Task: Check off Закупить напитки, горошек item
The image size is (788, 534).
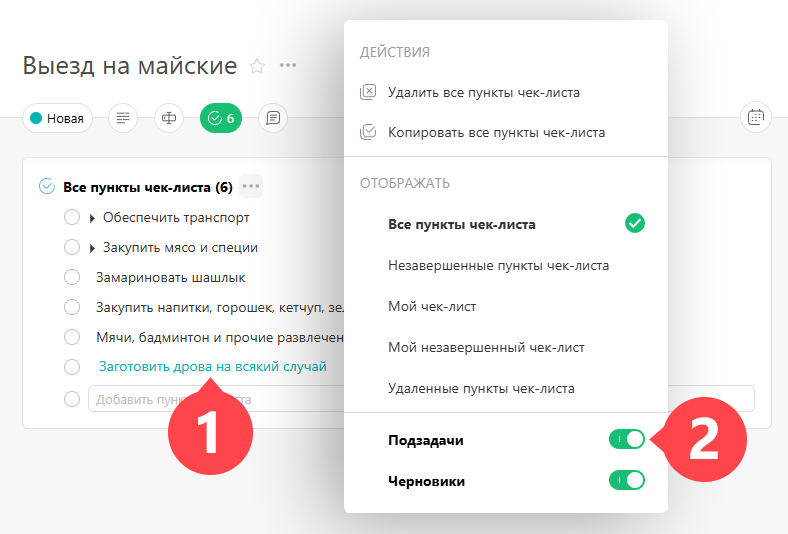Action: (x=72, y=307)
